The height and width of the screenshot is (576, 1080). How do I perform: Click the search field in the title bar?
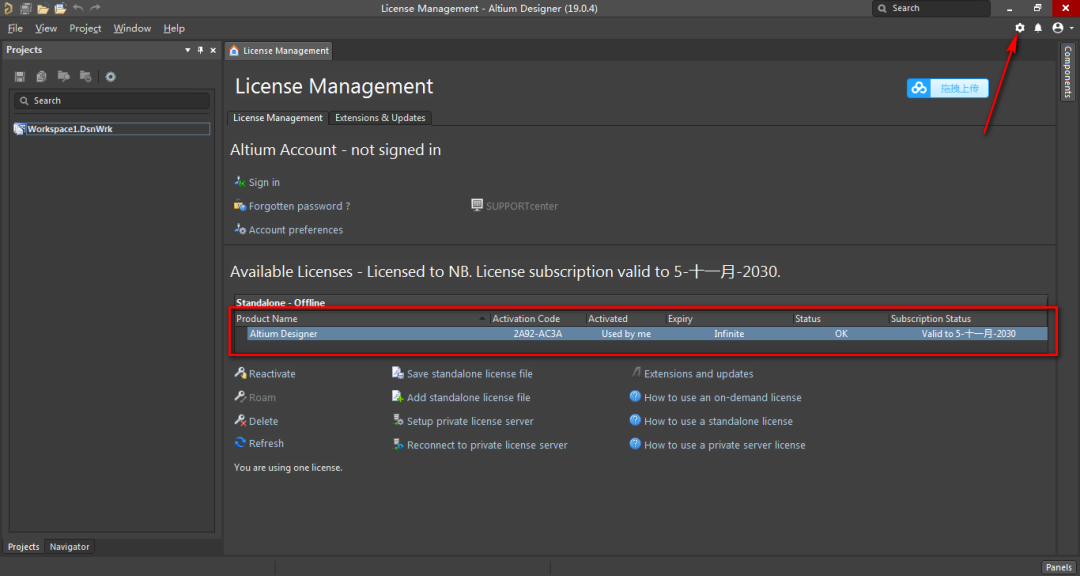pos(931,8)
